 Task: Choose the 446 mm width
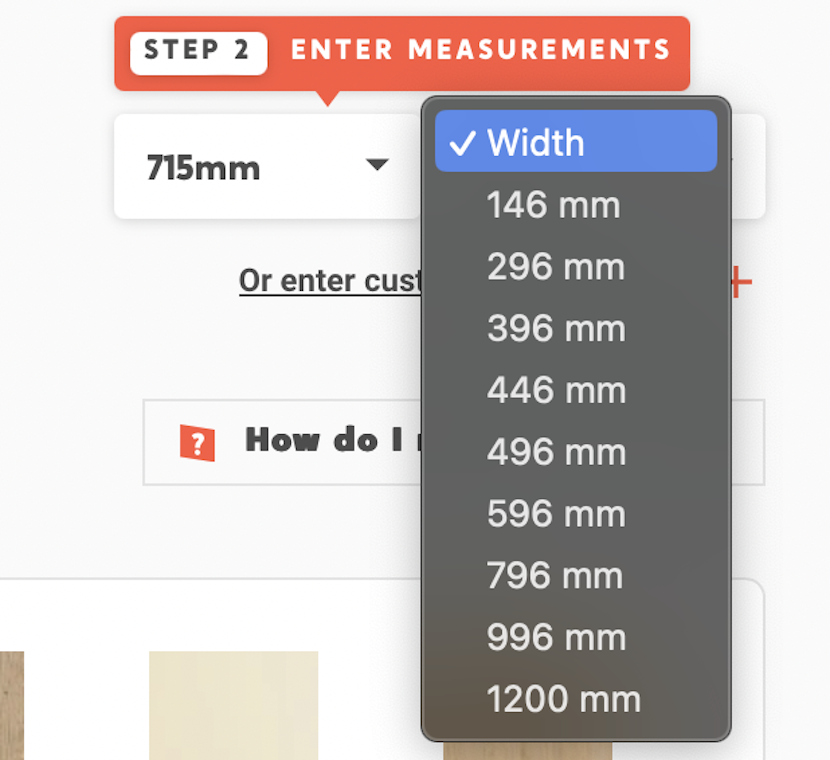pos(556,390)
